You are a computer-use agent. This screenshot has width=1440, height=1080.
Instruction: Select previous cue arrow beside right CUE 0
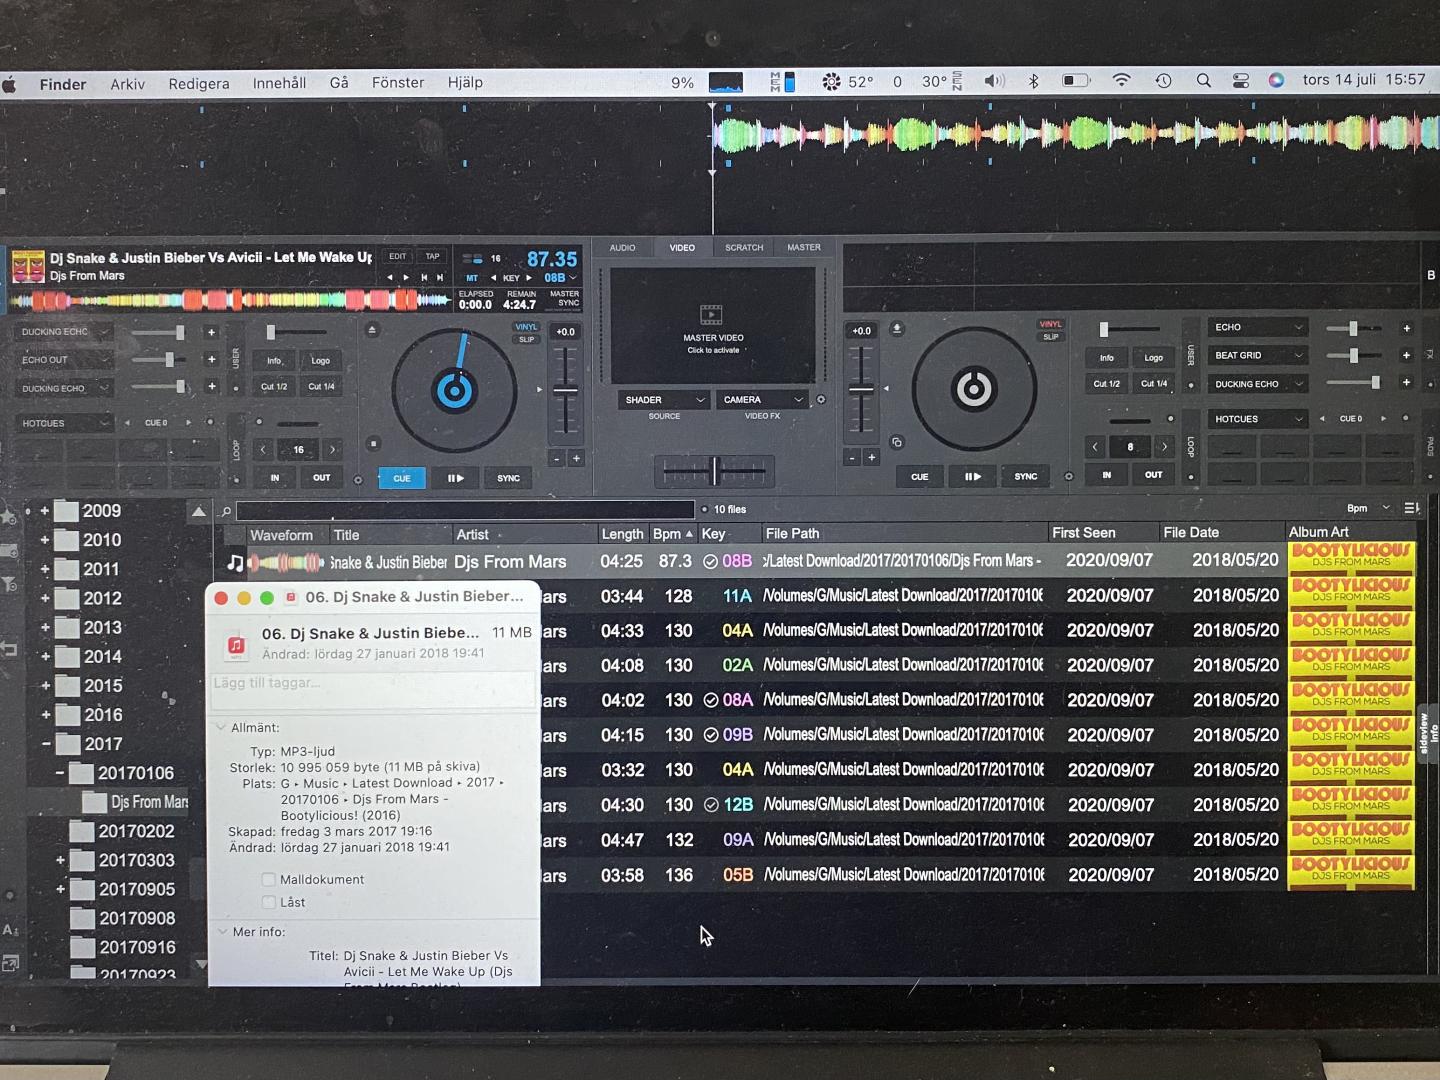[1322, 419]
